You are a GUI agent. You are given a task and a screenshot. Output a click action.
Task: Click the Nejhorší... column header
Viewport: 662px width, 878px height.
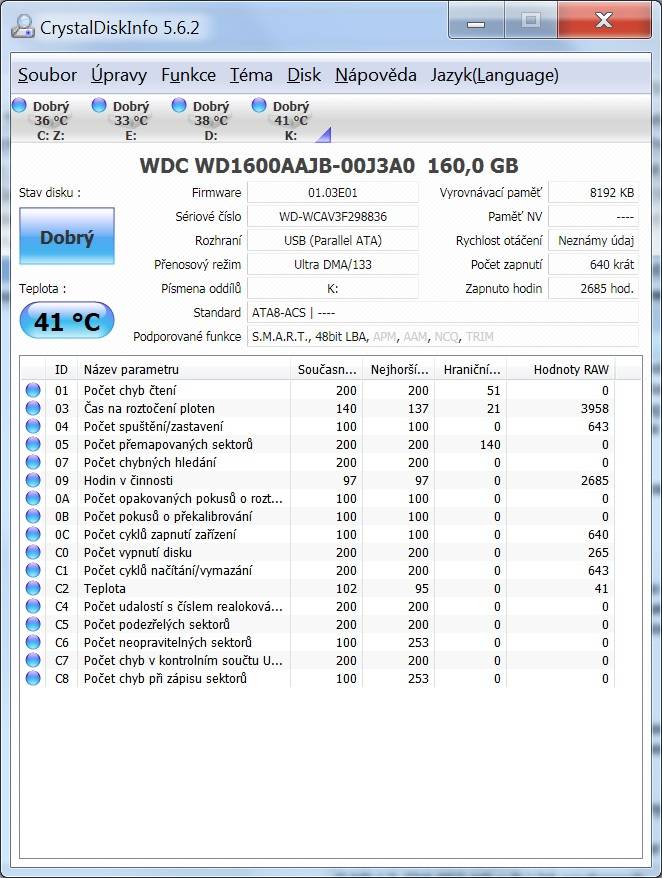(399, 370)
